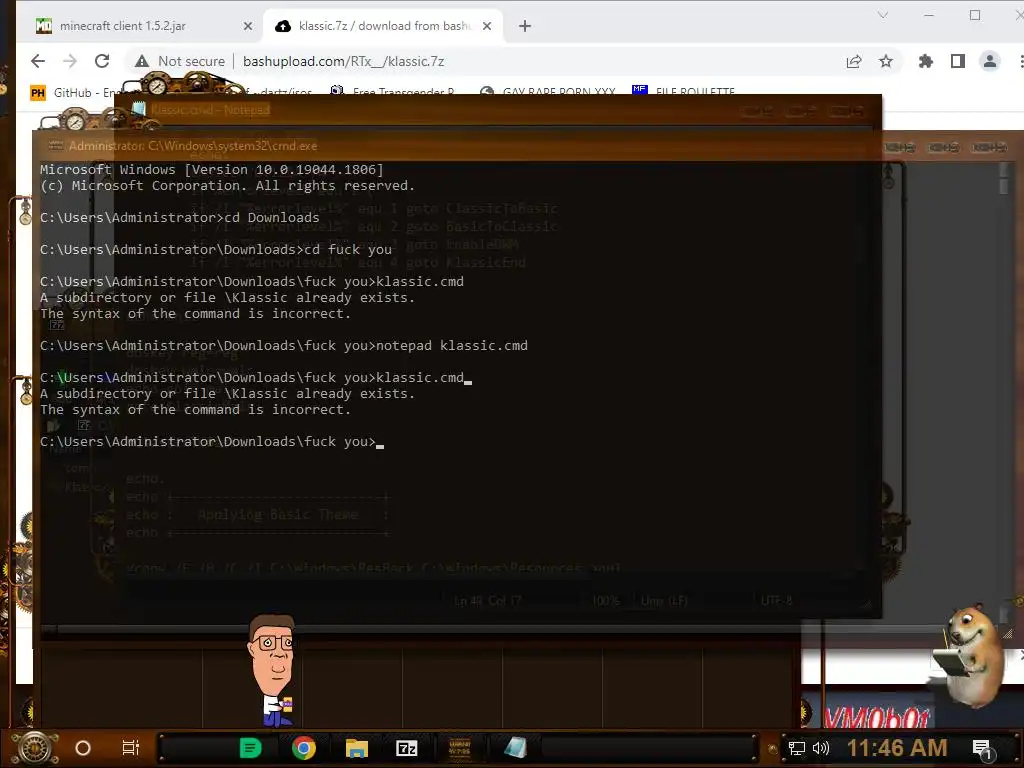Open the FILE ROULETTE bookmark

pos(683,90)
